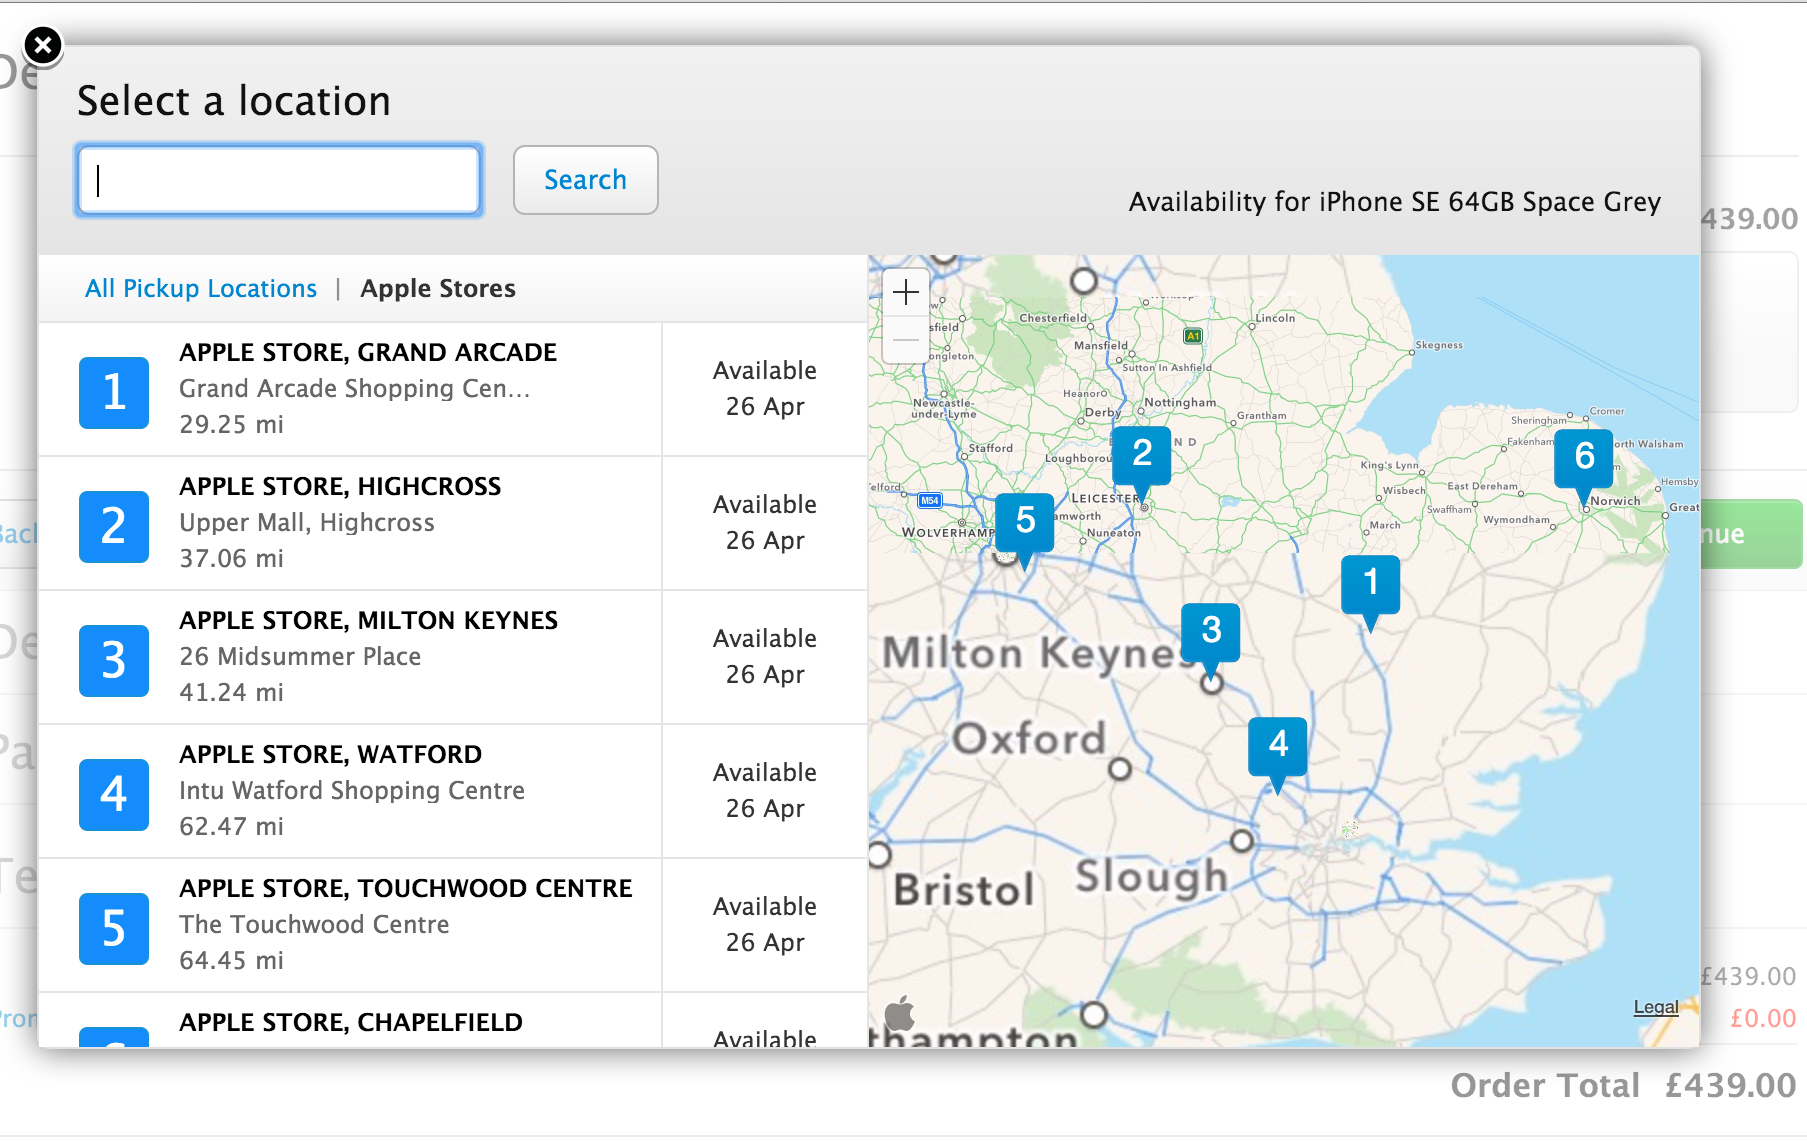This screenshot has width=1807, height=1141.
Task: Click the Grand Arcade Shopping Centre address
Action: click(355, 388)
